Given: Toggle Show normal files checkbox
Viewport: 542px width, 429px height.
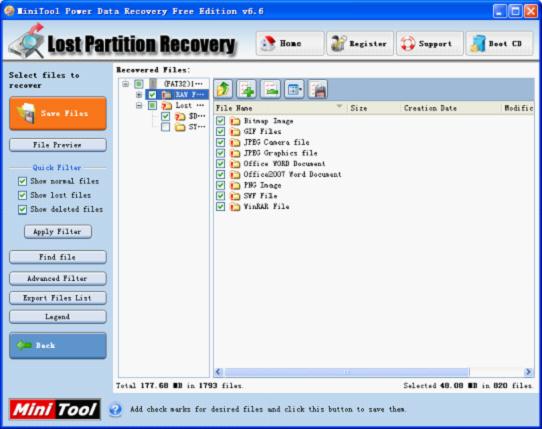Looking at the screenshot, I should (22, 181).
